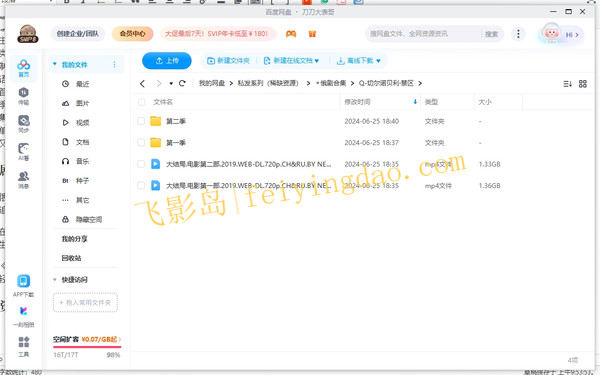Screen dimensions: 600x375
Task: Open the 传输 transfer icon in sidebar
Action: (x=24, y=96)
